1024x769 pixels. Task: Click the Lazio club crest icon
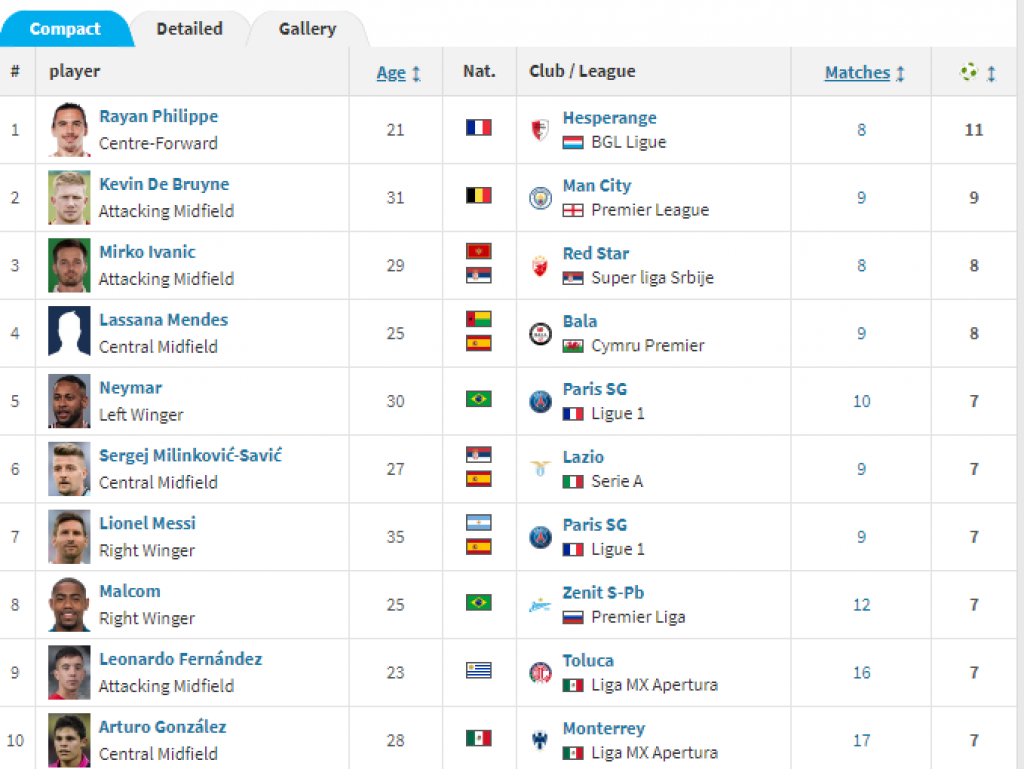(540, 469)
